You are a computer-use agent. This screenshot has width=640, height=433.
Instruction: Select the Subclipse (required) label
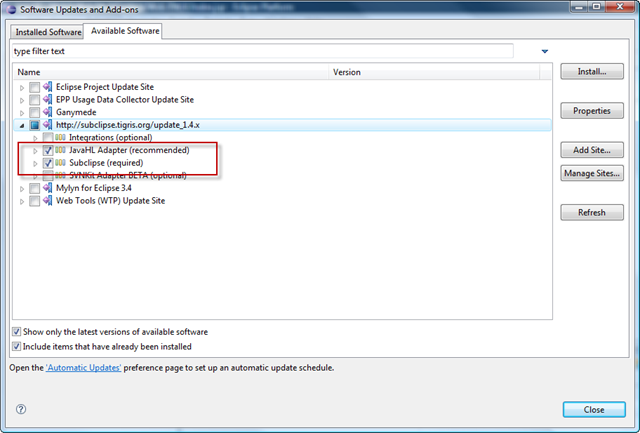pos(106,163)
